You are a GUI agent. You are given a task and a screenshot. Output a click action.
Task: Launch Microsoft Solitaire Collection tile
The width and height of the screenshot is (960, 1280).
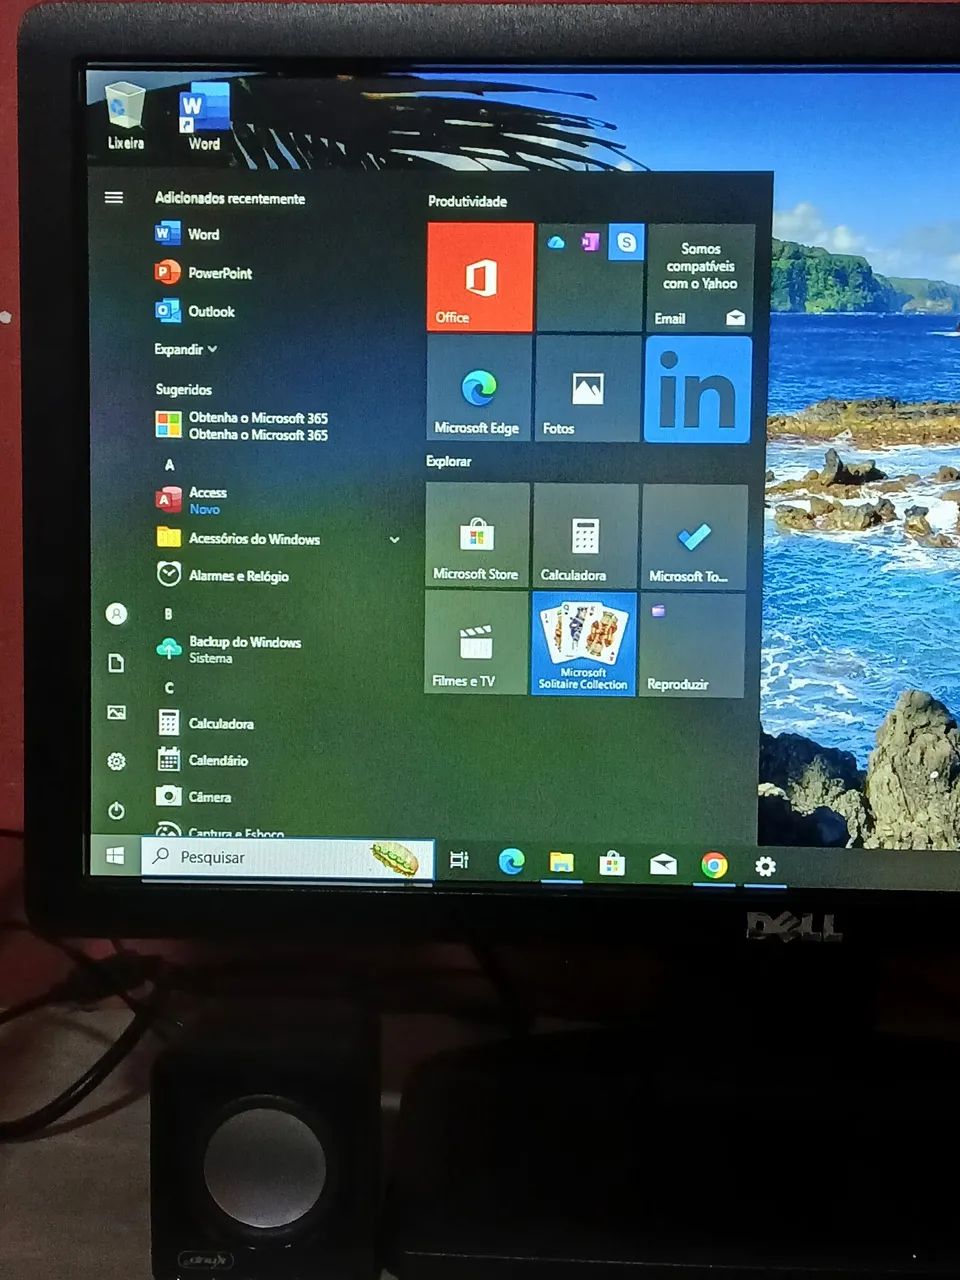point(583,643)
